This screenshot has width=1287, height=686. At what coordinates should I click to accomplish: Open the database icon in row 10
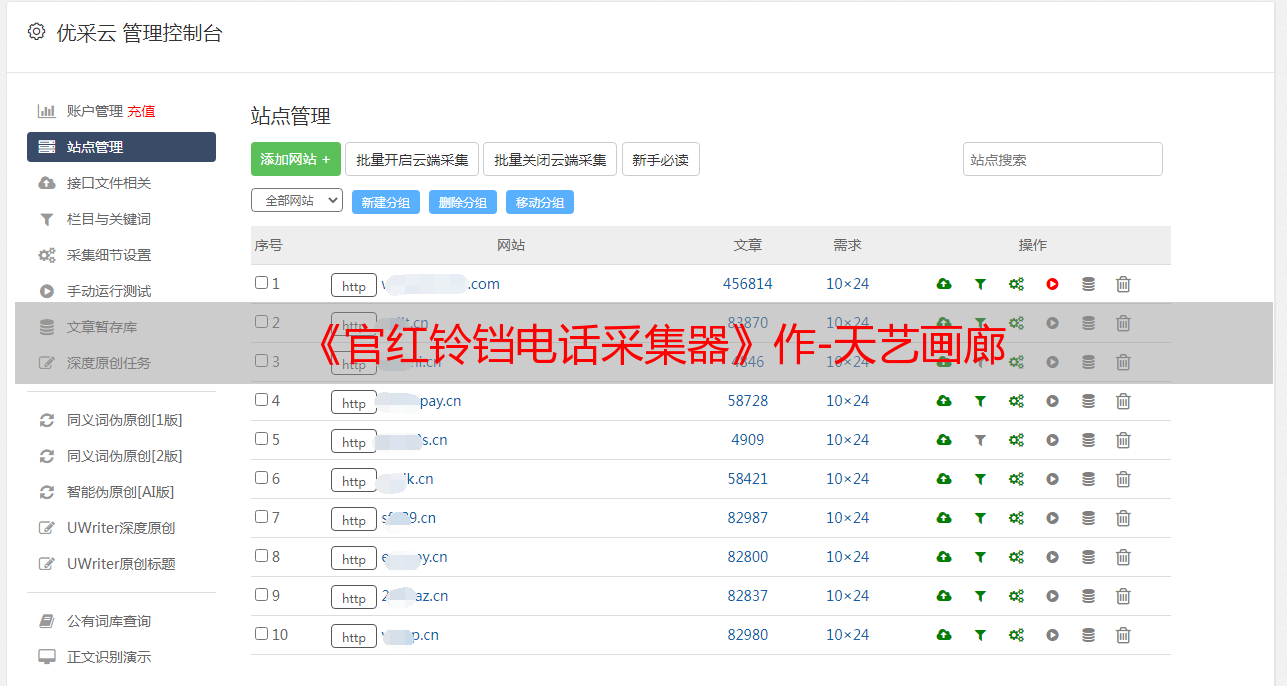1088,635
